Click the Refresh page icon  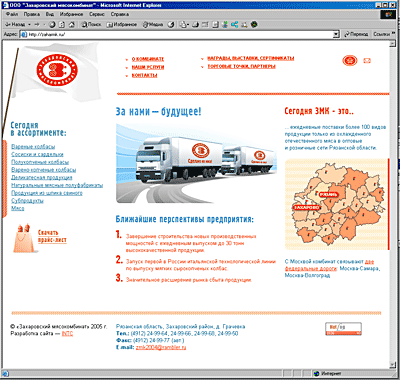click(x=62, y=24)
